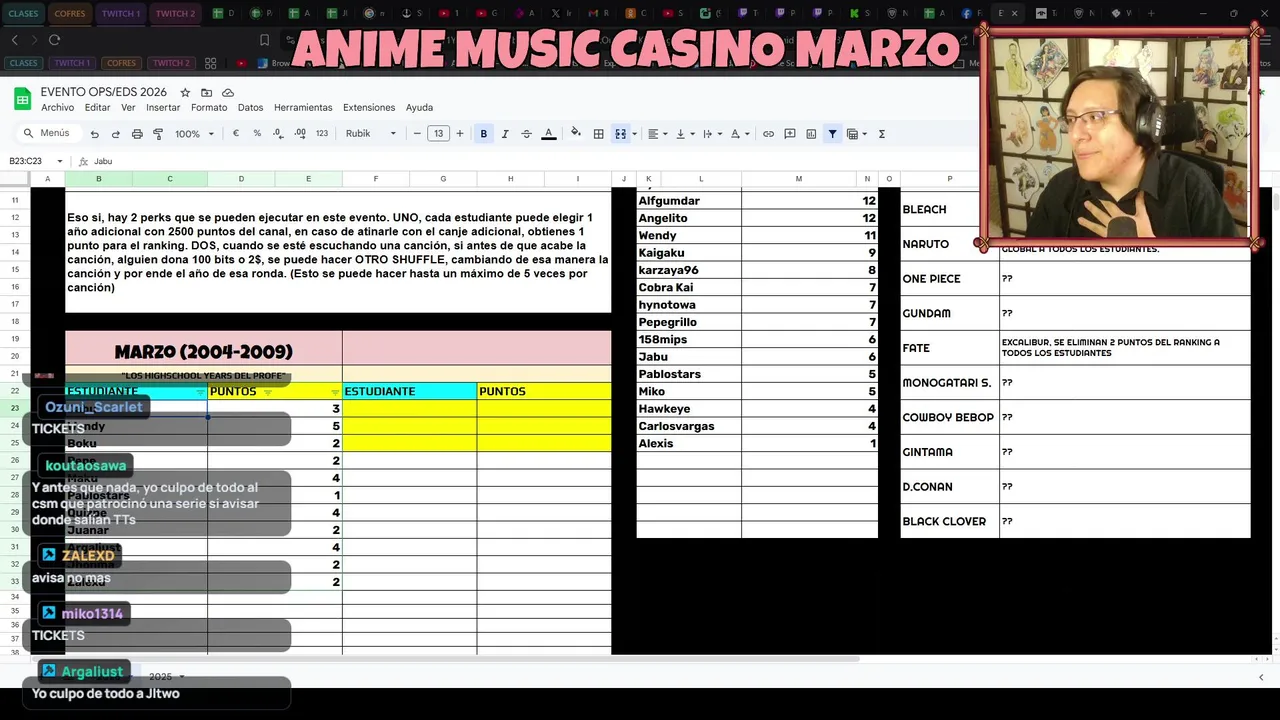Open the Datos menu
The width and height of the screenshot is (1280, 720).
pyautogui.click(x=250, y=108)
